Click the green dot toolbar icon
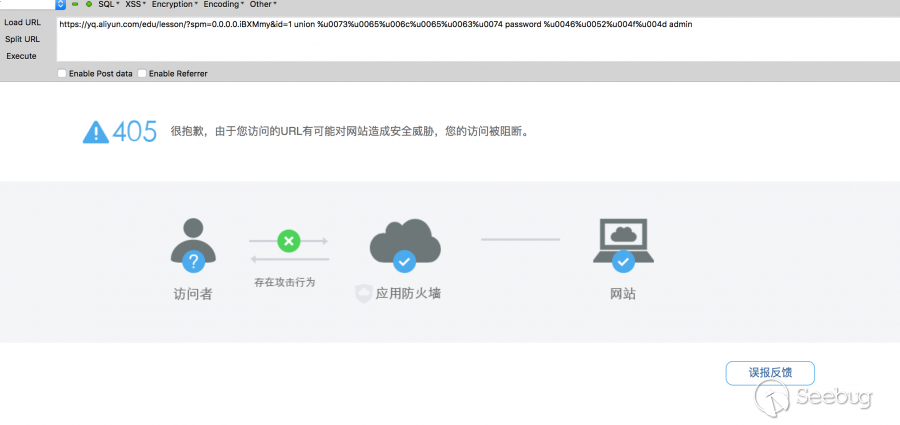 click(x=89, y=4)
